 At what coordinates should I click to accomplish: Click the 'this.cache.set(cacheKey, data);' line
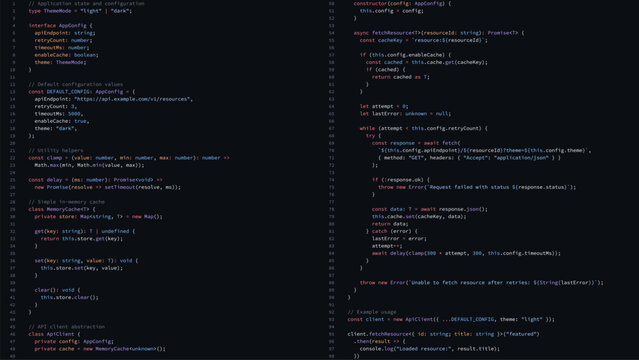pos(419,216)
